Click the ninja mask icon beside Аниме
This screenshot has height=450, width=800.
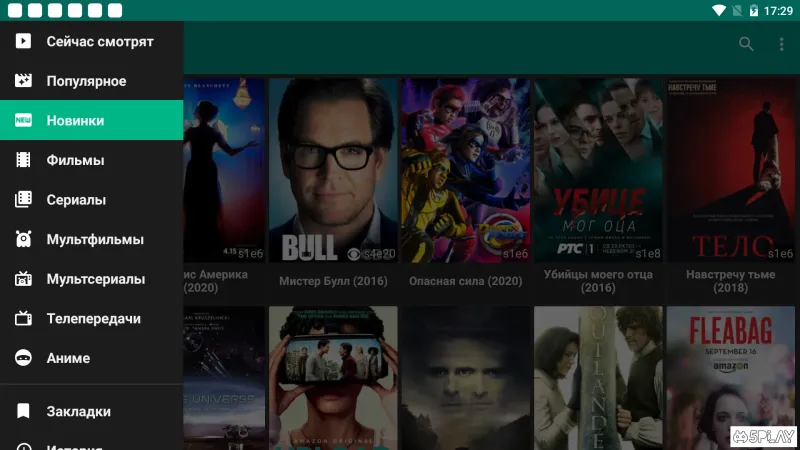(24, 358)
